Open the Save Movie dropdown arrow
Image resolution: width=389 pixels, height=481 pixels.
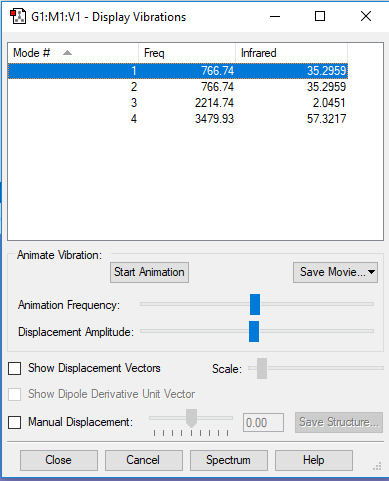(x=371, y=272)
